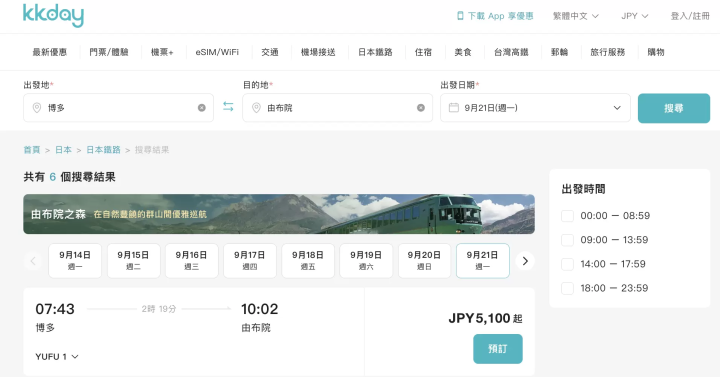
Task: Select the 9月20日 週日 date tab
Action: 424,261
